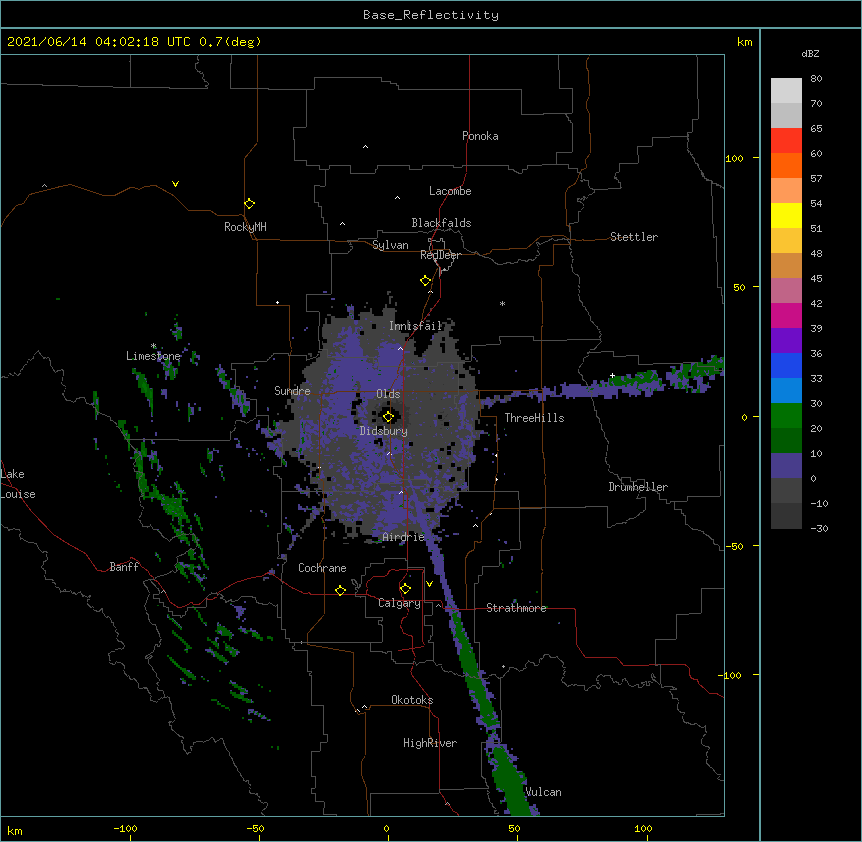Click the Lake Louise label
The height and width of the screenshot is (842, 862).
(x=18, y=484)
